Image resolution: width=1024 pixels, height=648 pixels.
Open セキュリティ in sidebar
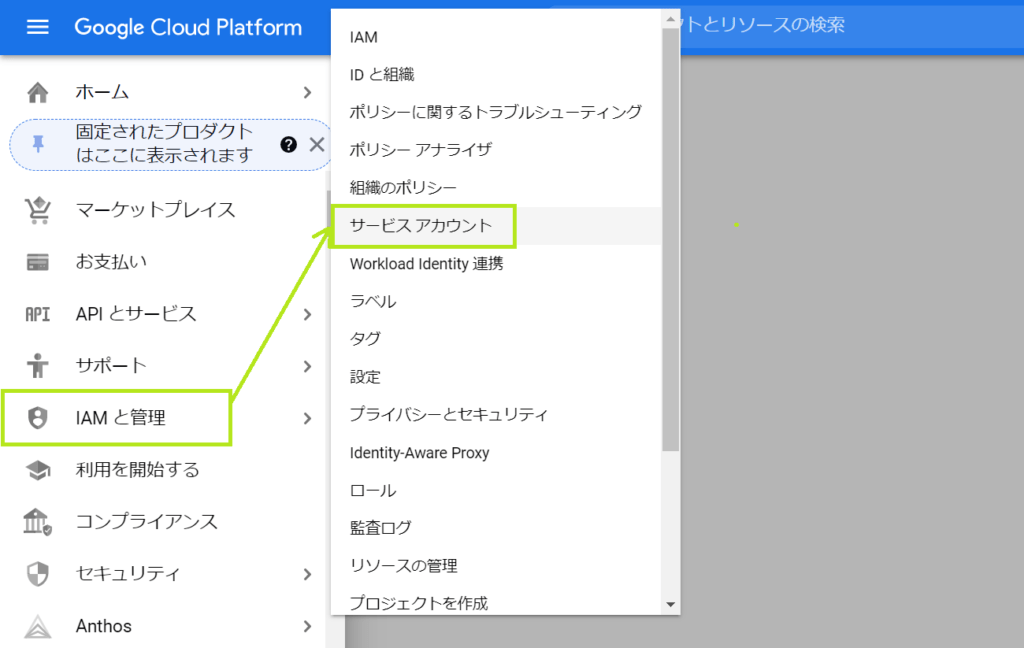[127, 574]
